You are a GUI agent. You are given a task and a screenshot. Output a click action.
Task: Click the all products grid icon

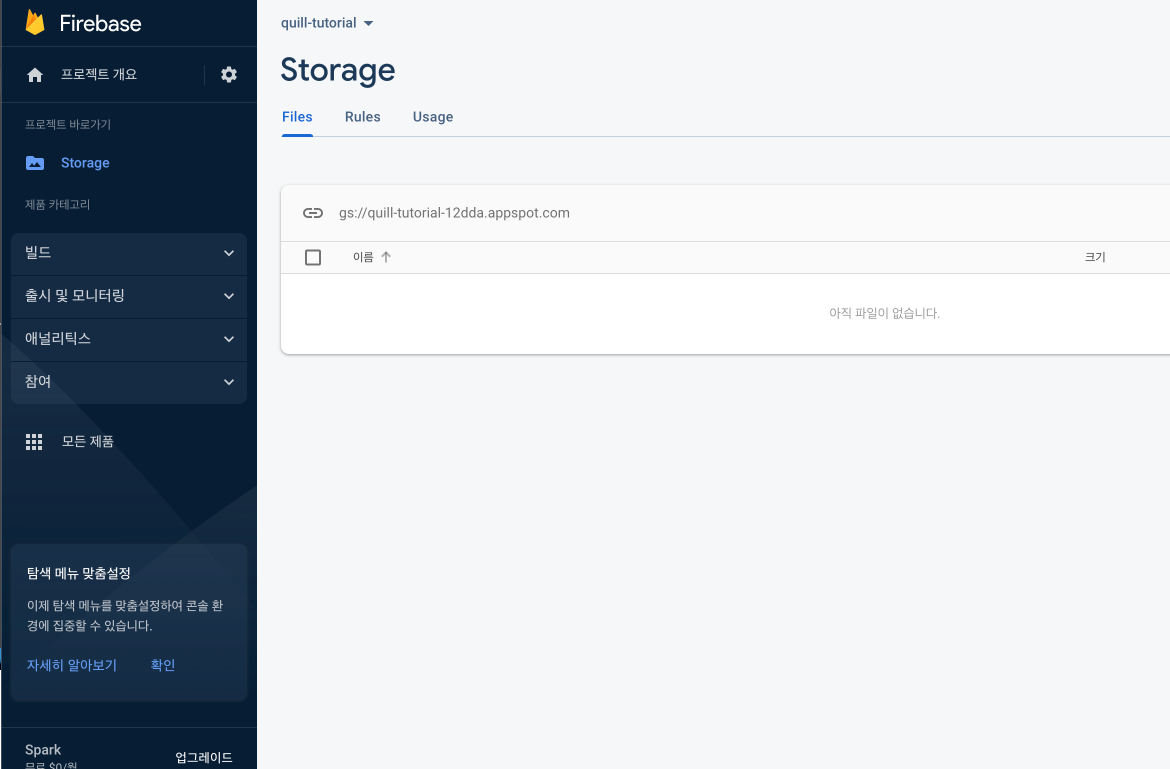pyautogui.click(x=34, y=442)
